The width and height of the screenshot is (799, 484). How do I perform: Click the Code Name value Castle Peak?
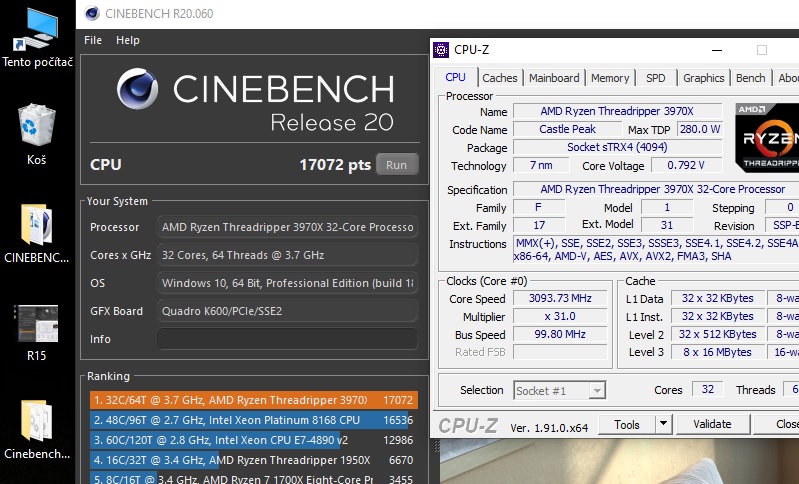(567, 129)
